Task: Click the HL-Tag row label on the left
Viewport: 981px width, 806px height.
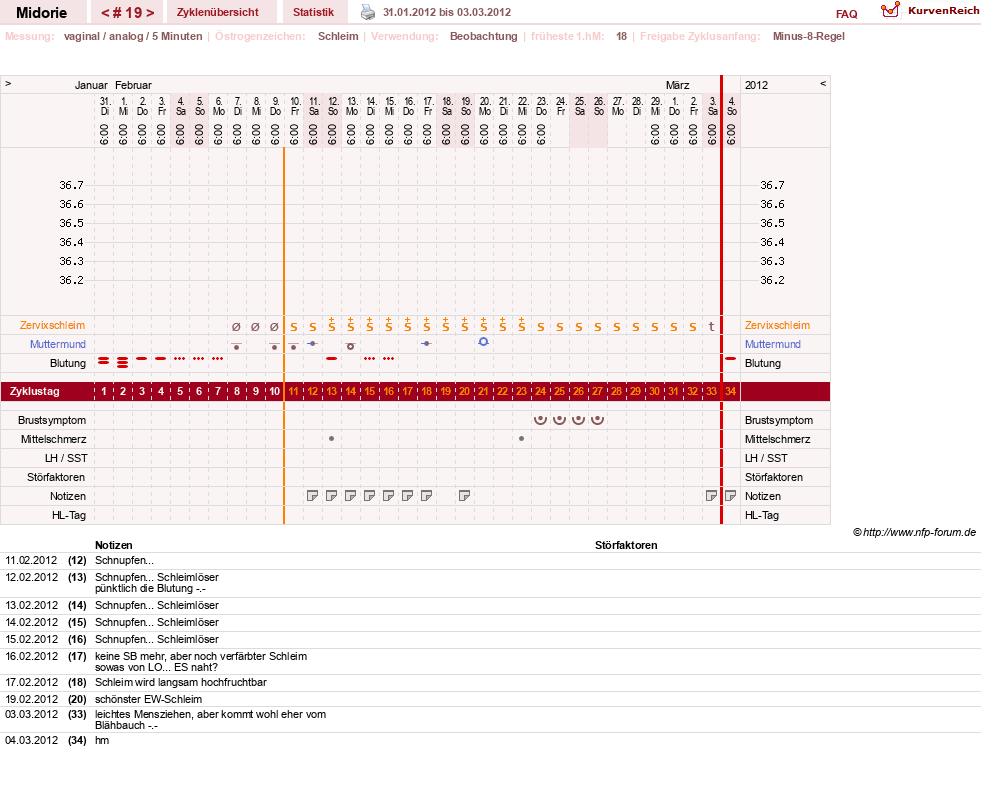Action: click(69, 515)
